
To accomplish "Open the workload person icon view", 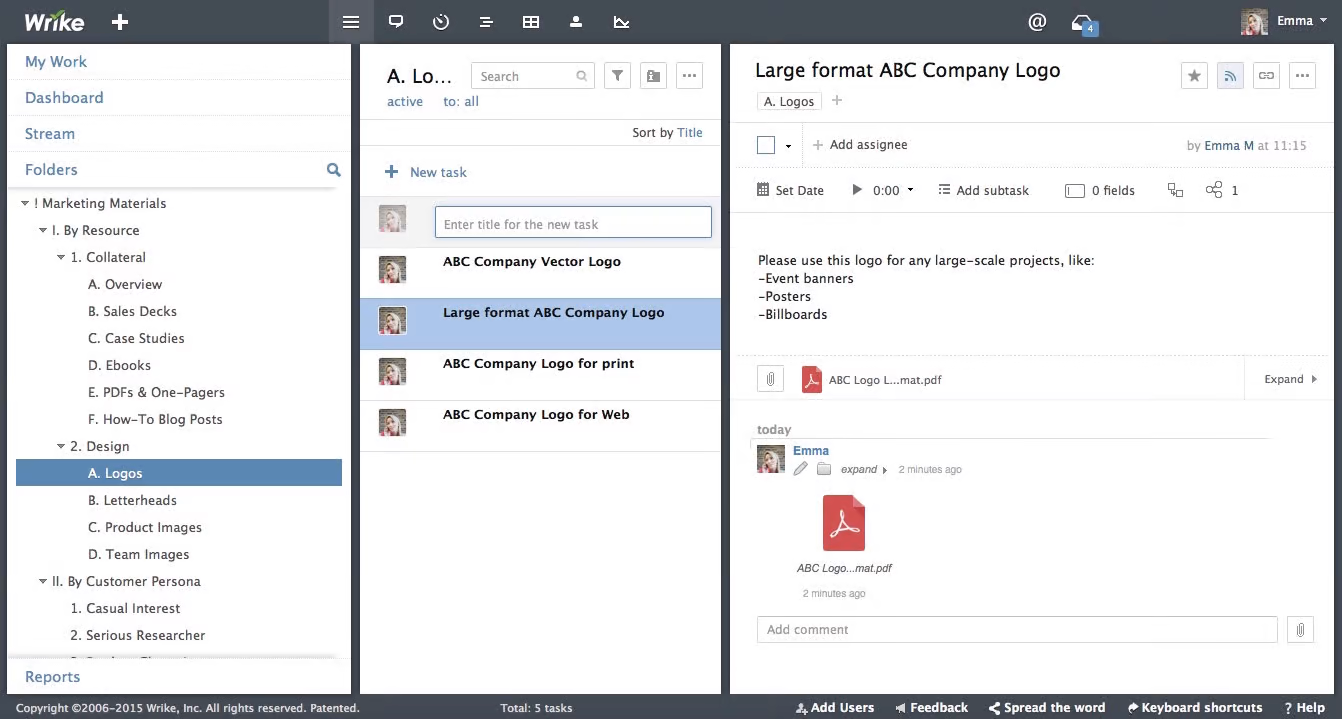I will coord(576,21).
